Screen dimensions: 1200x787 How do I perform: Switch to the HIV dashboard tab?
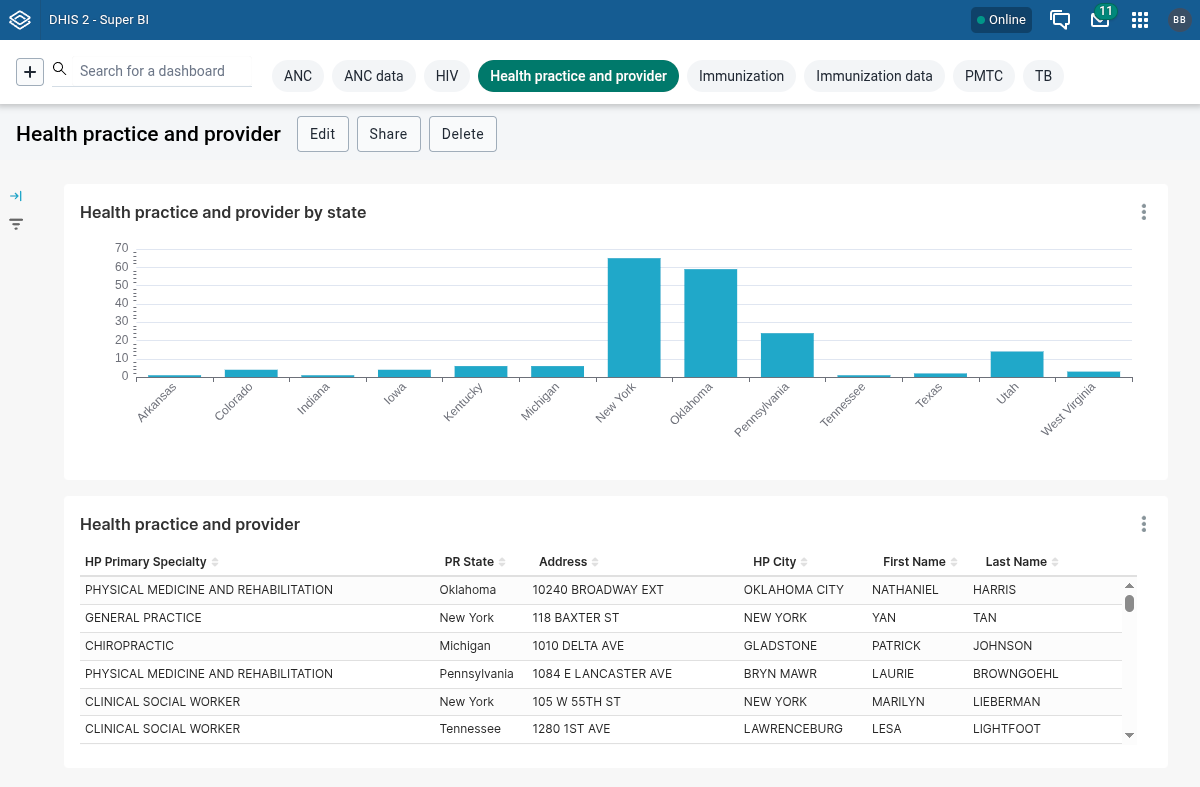tap(447, 76)
